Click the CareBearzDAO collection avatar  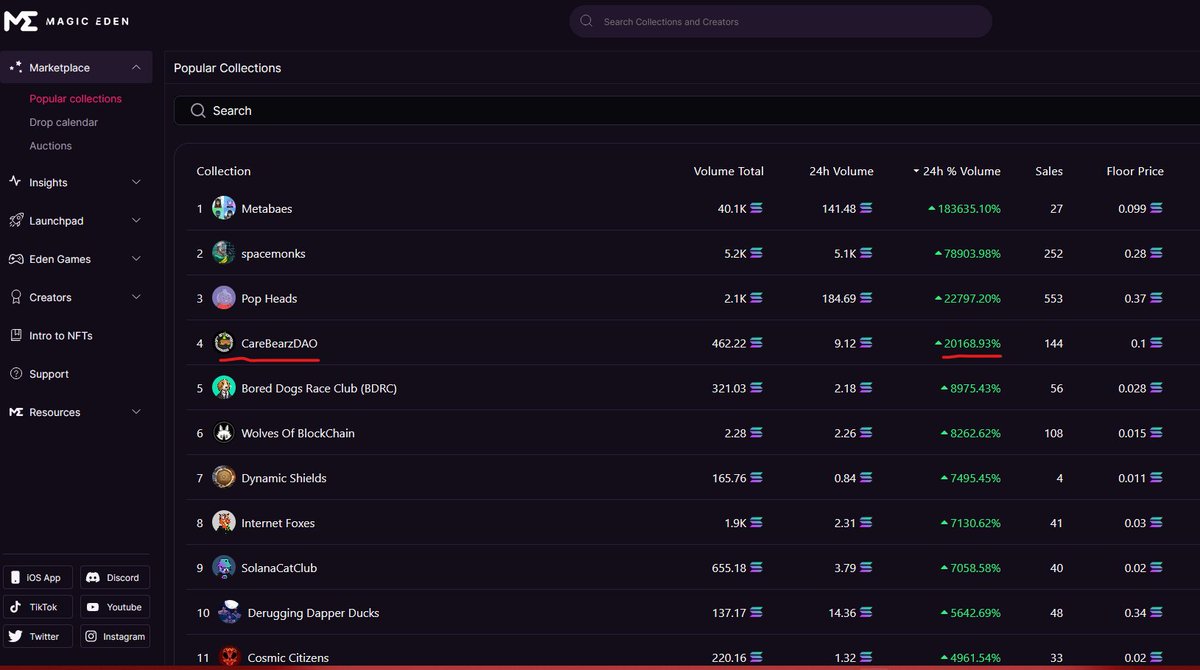[x=224, y=343]
